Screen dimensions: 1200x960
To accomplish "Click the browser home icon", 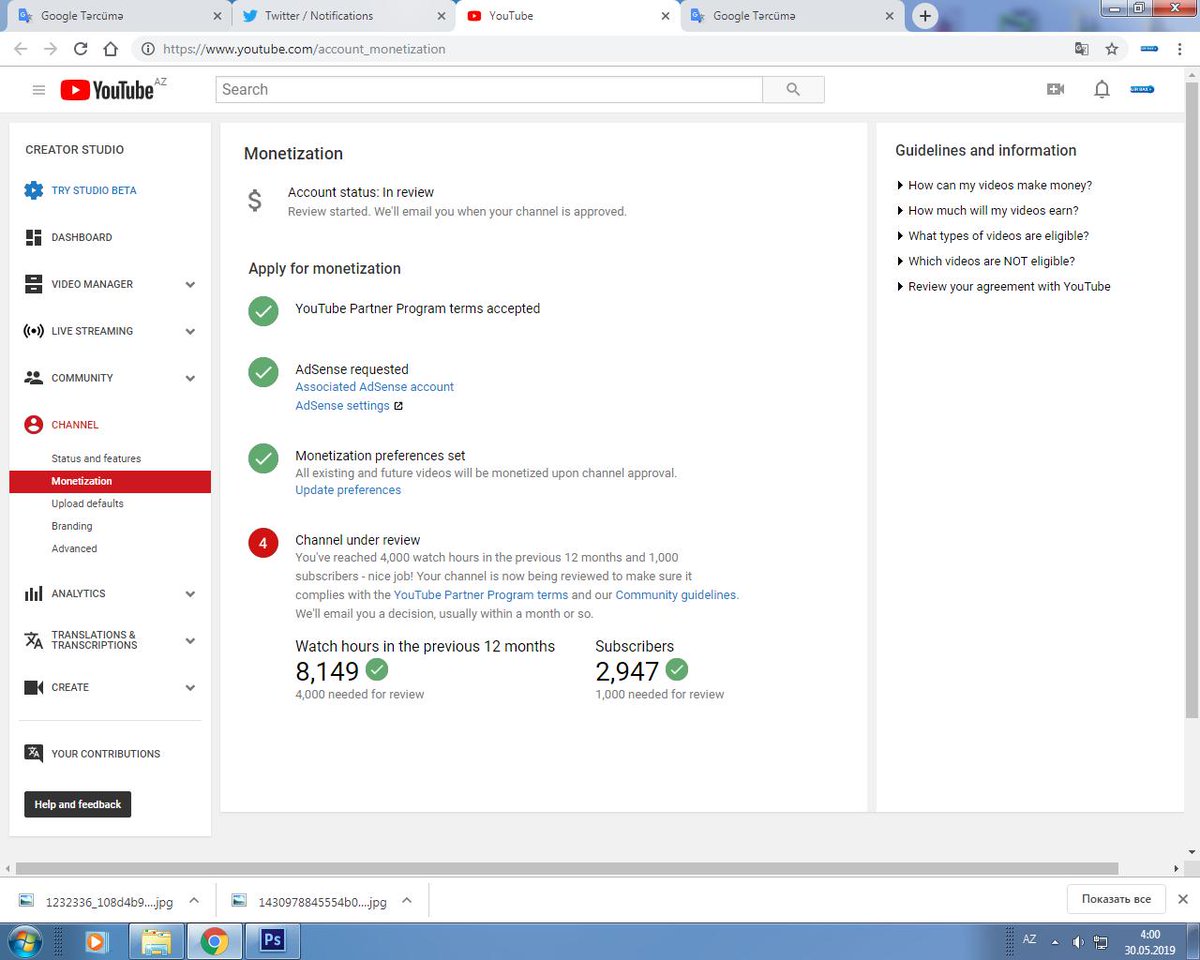I will click(111, 48).
